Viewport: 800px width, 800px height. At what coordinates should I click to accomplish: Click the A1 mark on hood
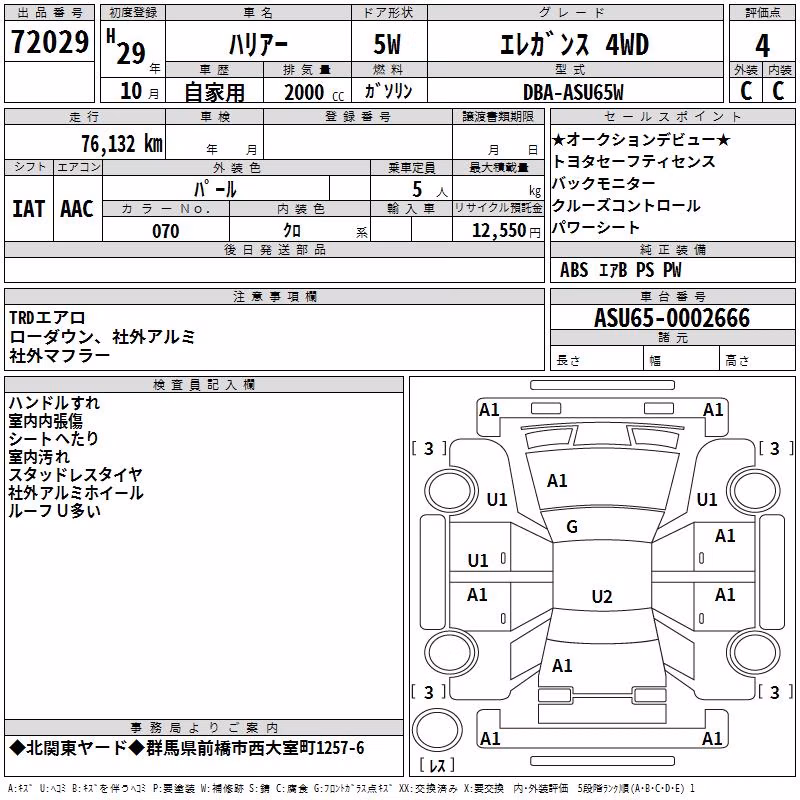pos(557,481)
